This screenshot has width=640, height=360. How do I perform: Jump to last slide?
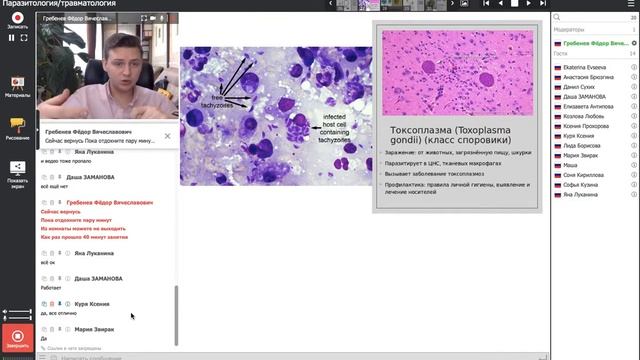pos(543,3)
